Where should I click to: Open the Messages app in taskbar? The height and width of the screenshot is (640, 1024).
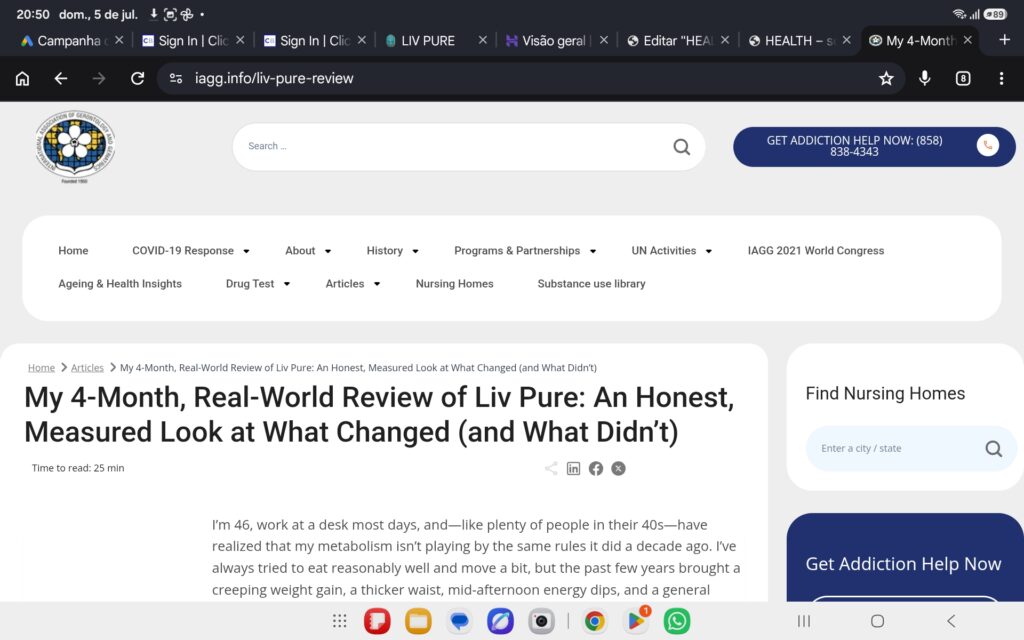459,621
